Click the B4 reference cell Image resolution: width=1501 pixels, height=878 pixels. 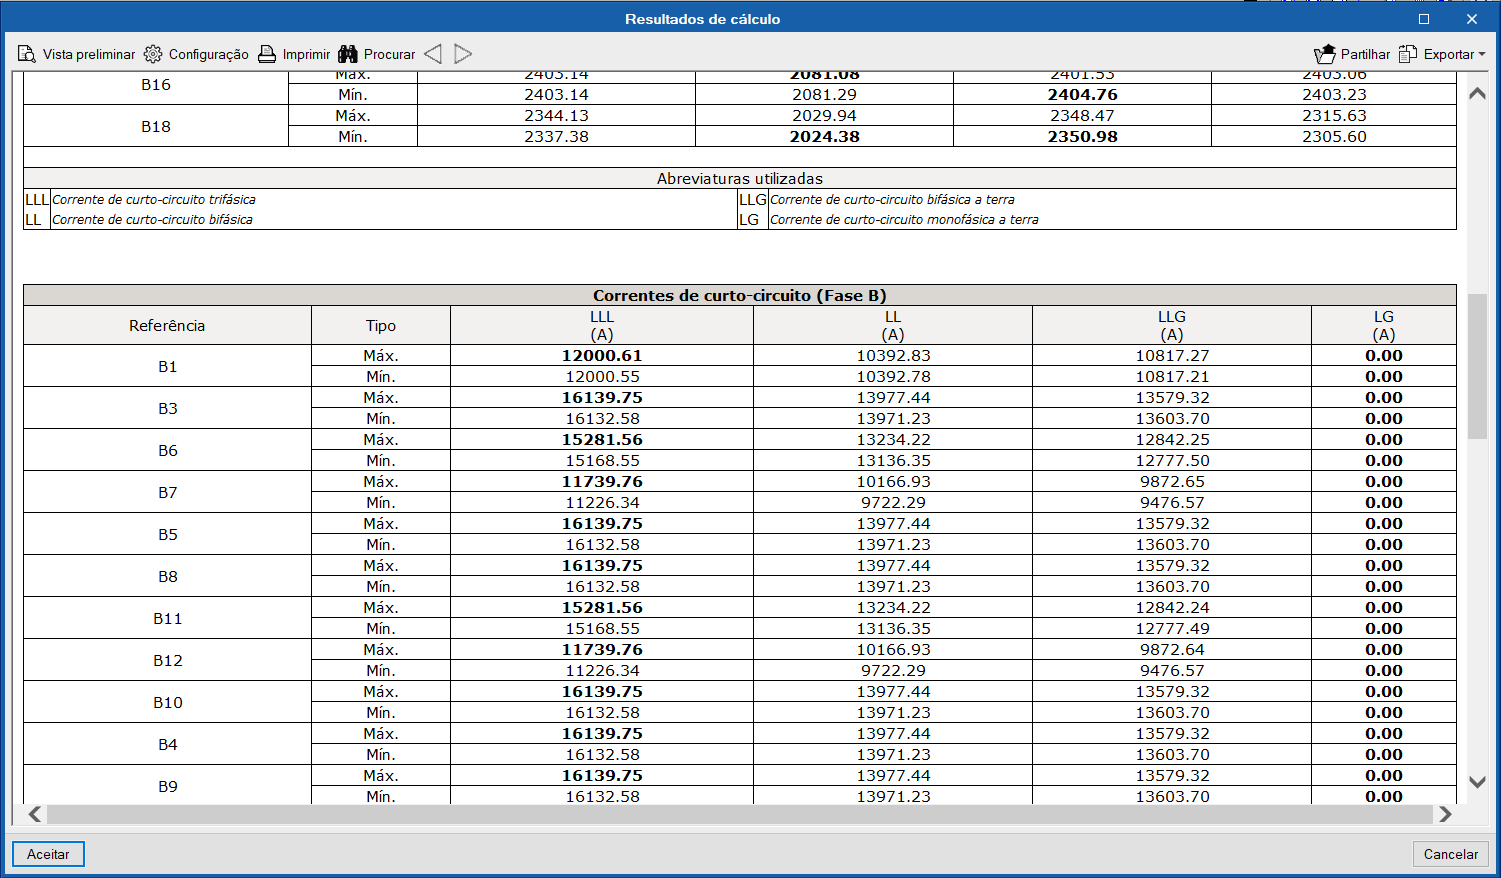[167, 744]
